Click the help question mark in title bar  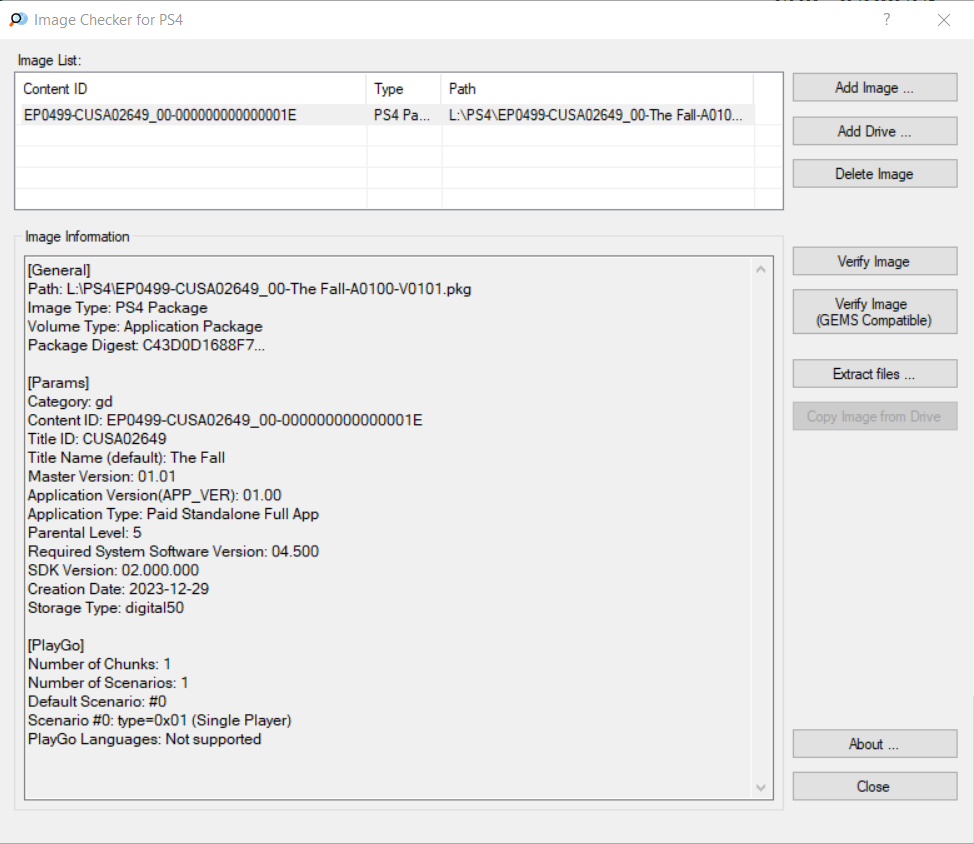tap(886, 19)
